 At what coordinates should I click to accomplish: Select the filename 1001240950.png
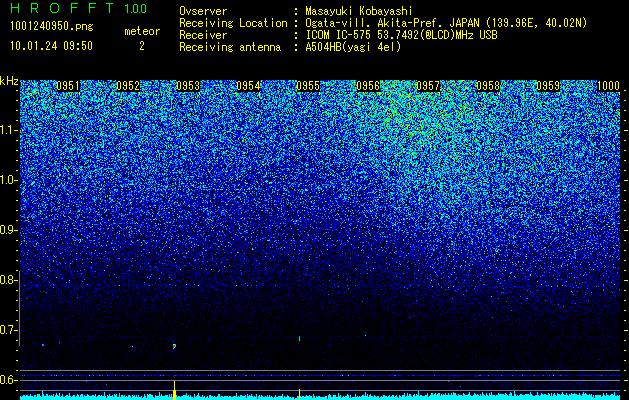coord(52,27)
